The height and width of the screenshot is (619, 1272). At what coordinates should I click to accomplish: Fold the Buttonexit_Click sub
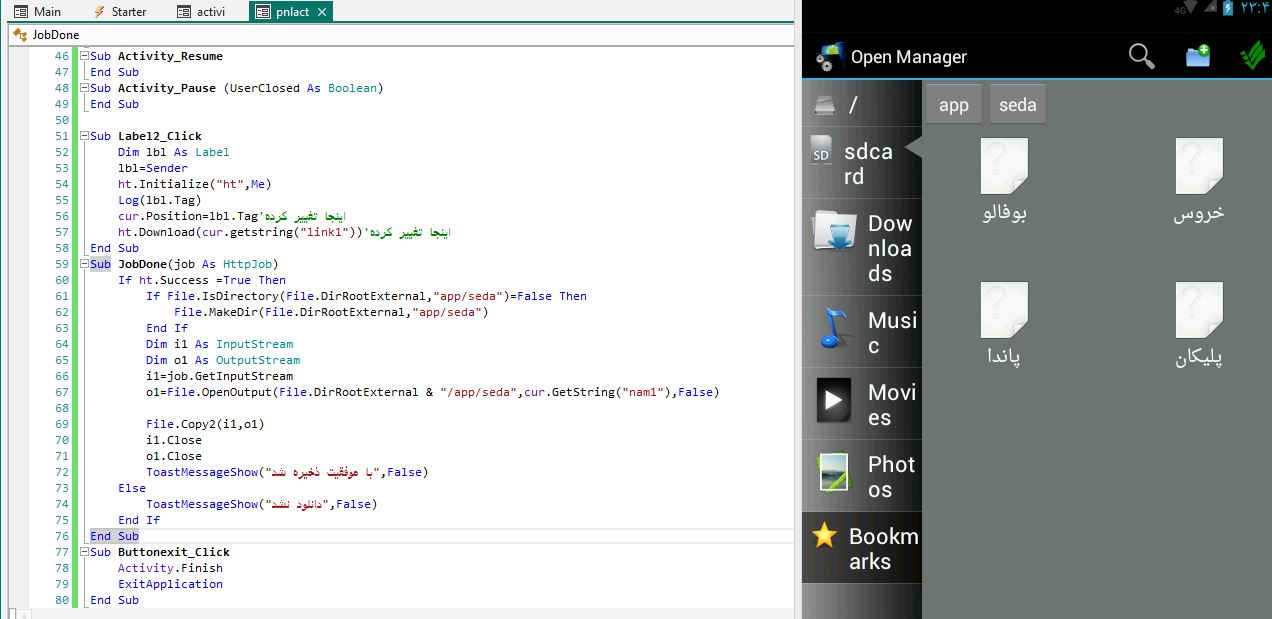pyautogui.click(x=83, y=552)
